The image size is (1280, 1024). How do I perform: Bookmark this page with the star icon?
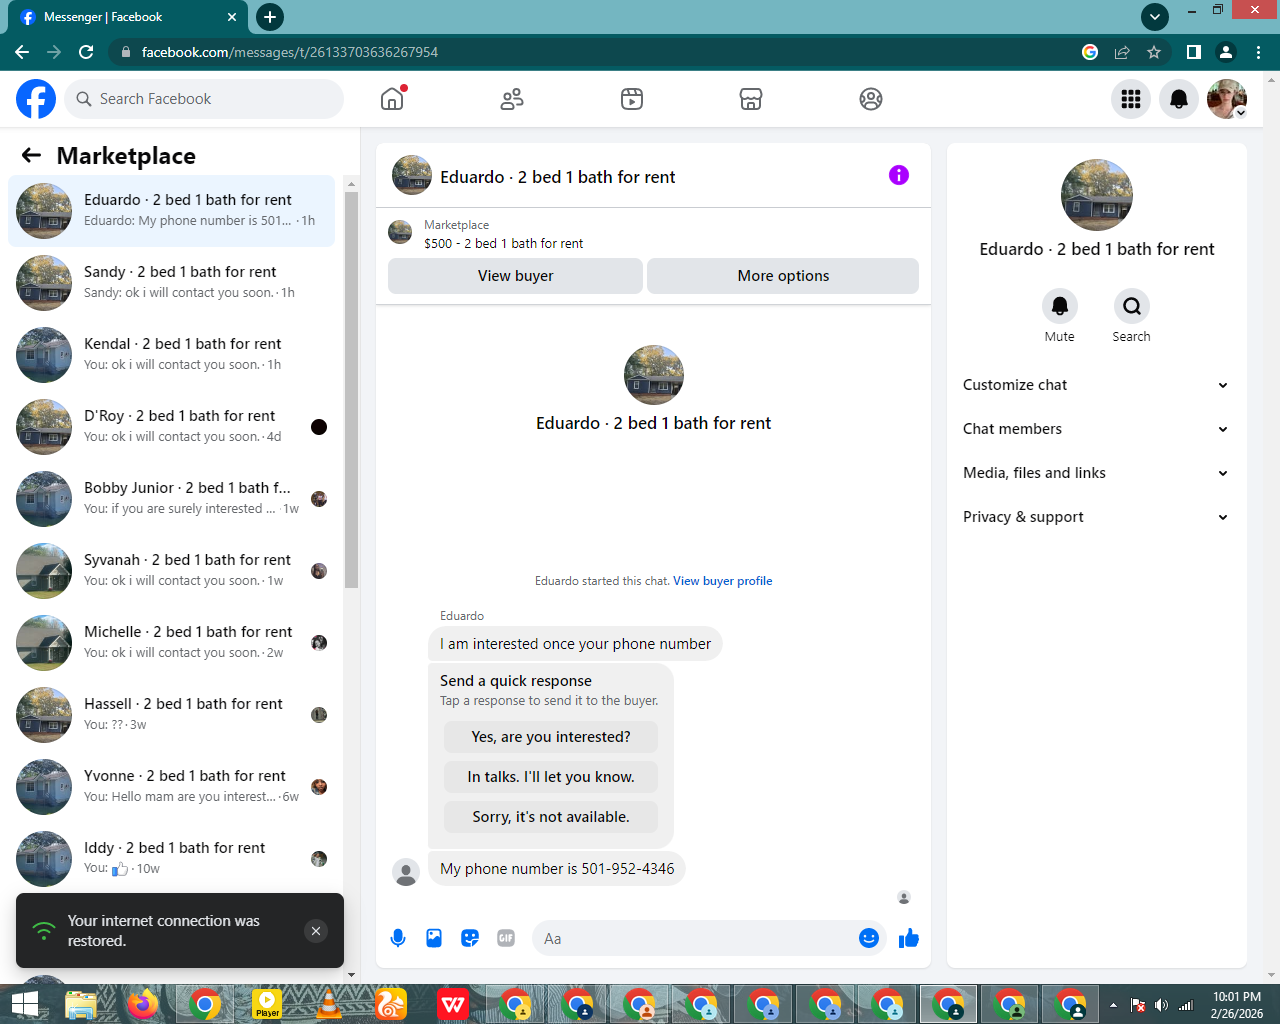point(1154,52)
